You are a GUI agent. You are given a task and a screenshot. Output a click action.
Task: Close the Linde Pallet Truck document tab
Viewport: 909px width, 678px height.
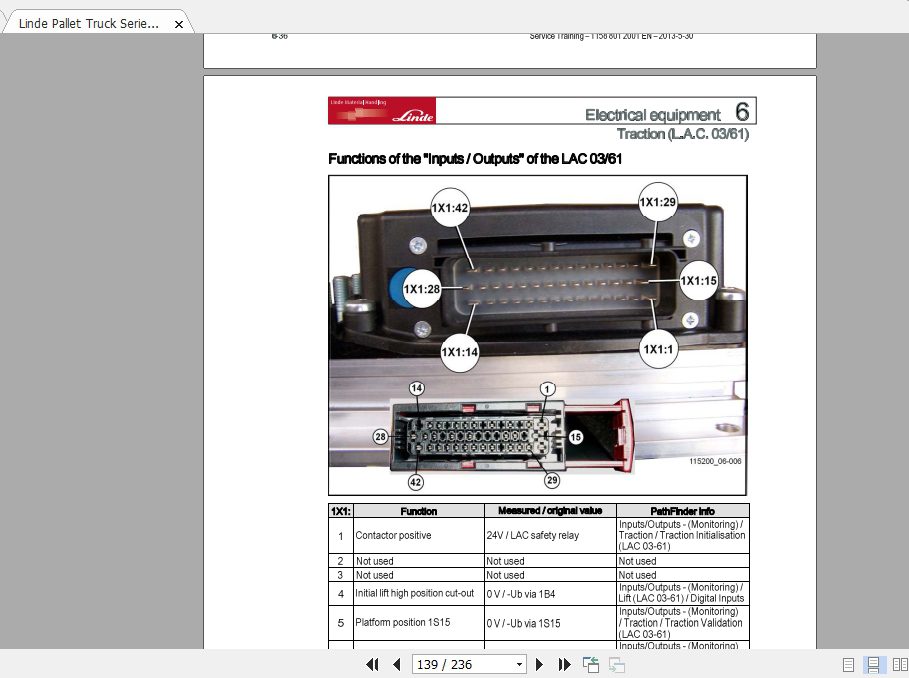[x=179, y=24]
